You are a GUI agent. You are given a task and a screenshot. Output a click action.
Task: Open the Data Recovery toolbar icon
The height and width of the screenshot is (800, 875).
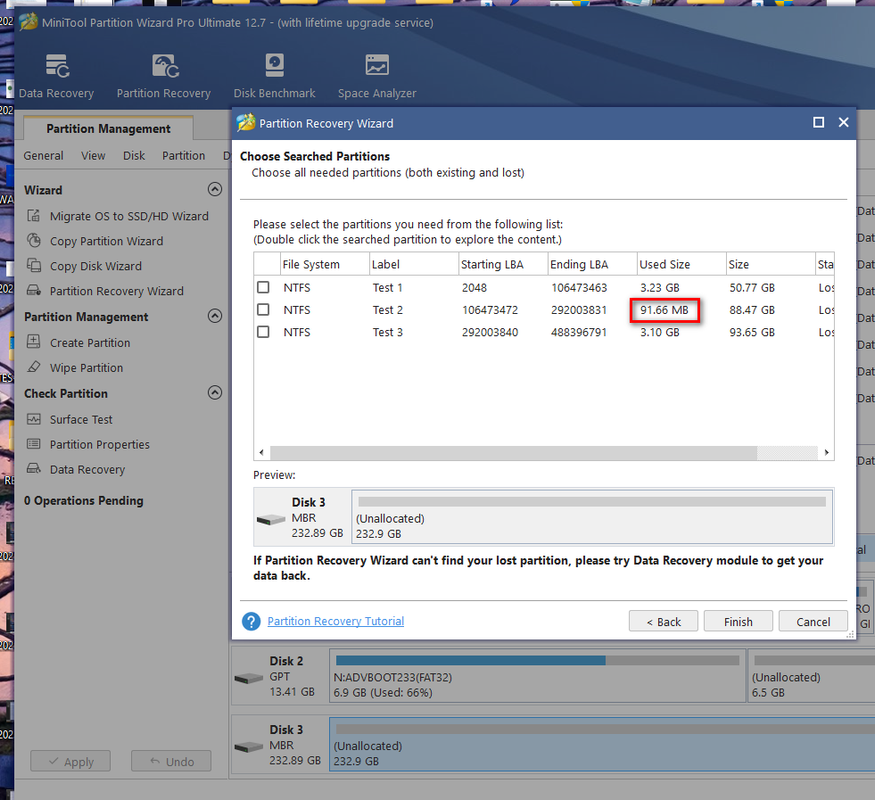[57, 66]
